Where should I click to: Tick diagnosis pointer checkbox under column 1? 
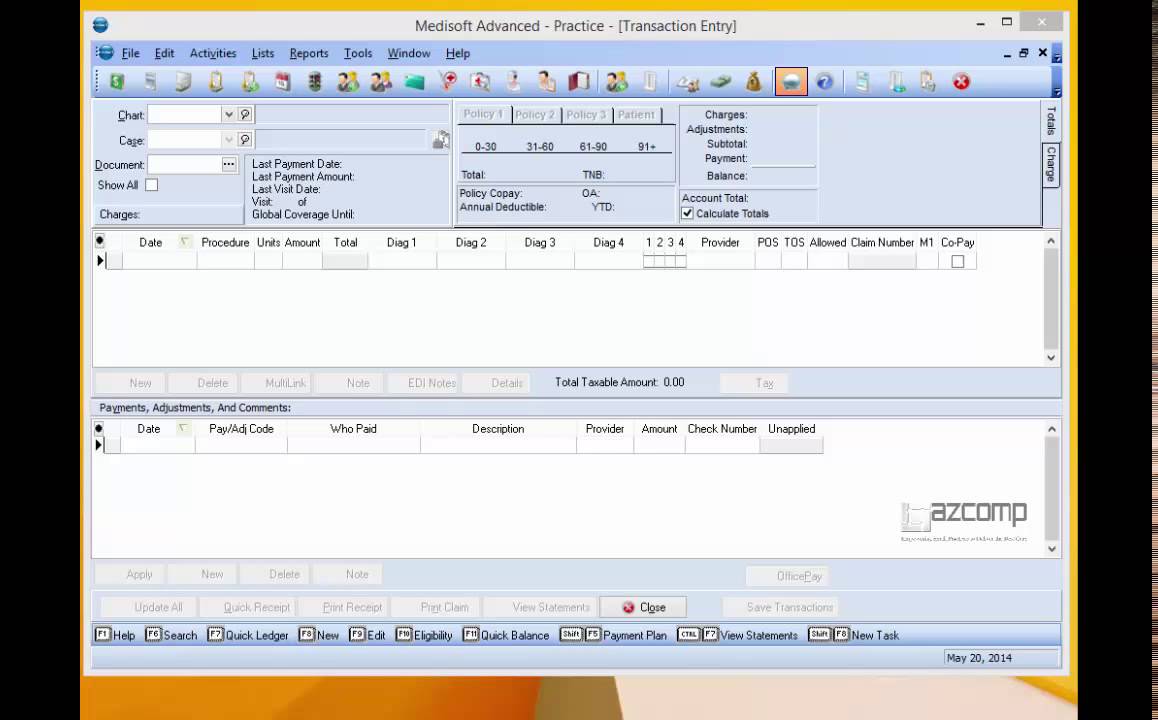(648, 261)
